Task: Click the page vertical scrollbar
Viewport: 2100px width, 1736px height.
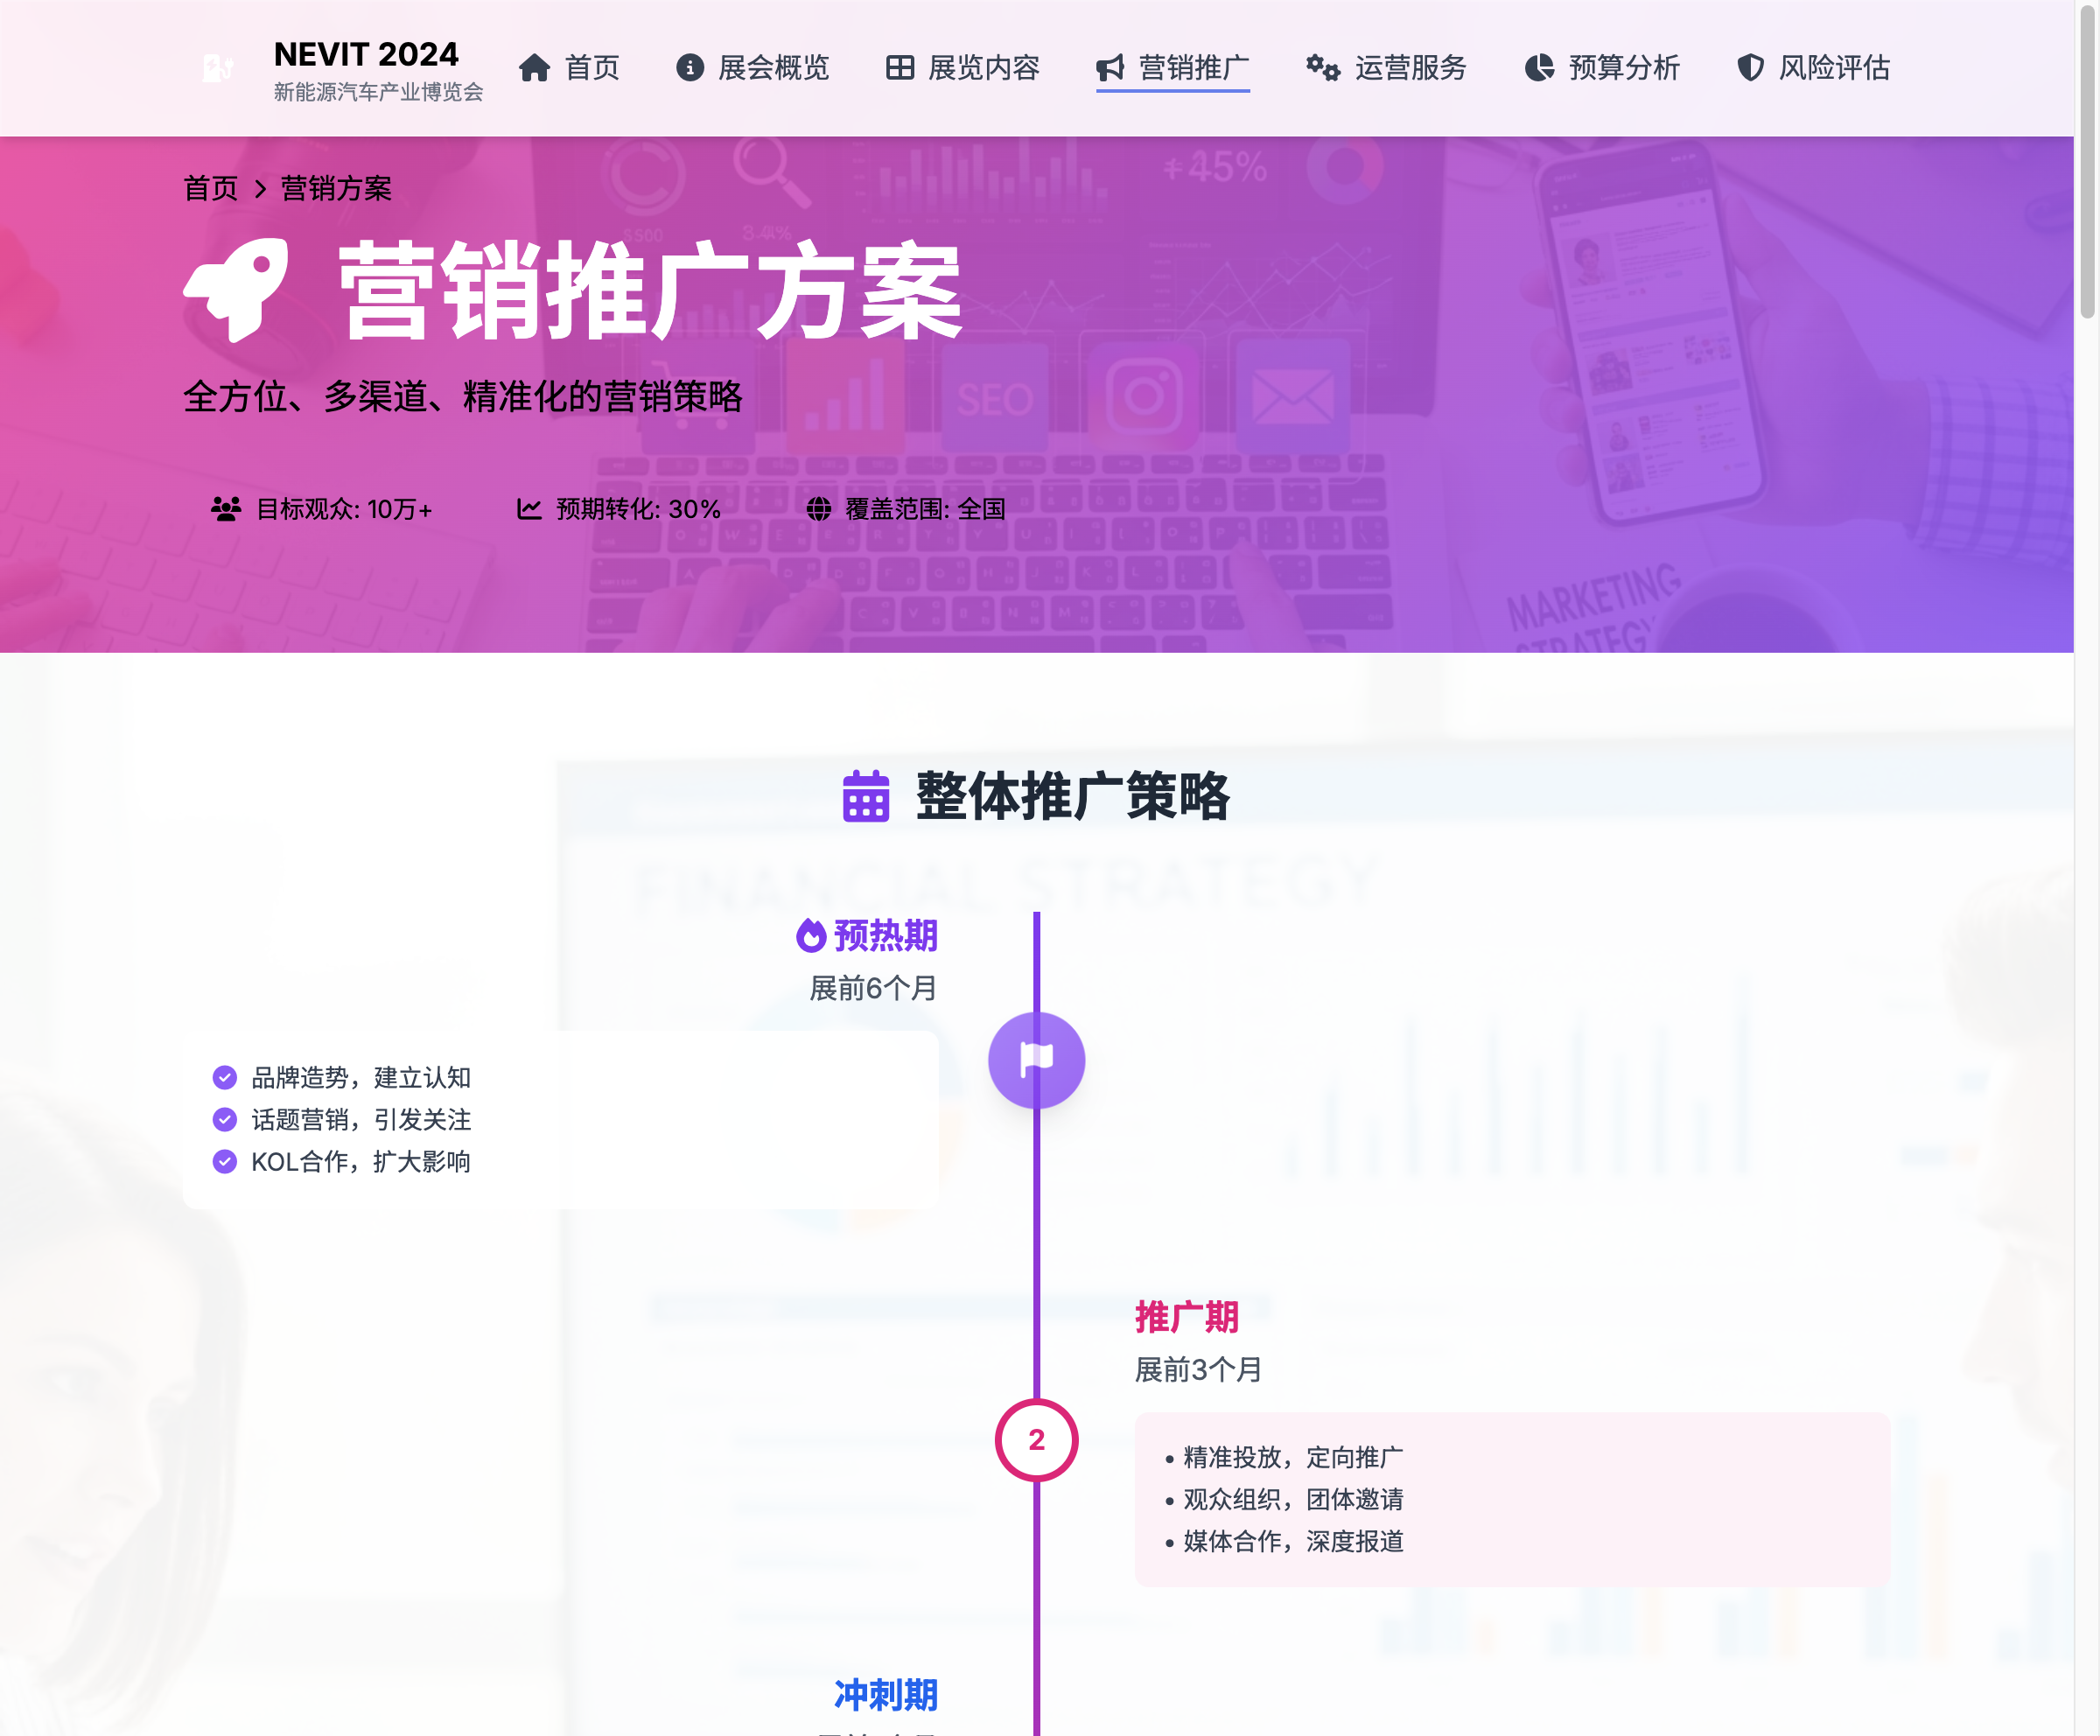Action: [x=2087, y=160]
